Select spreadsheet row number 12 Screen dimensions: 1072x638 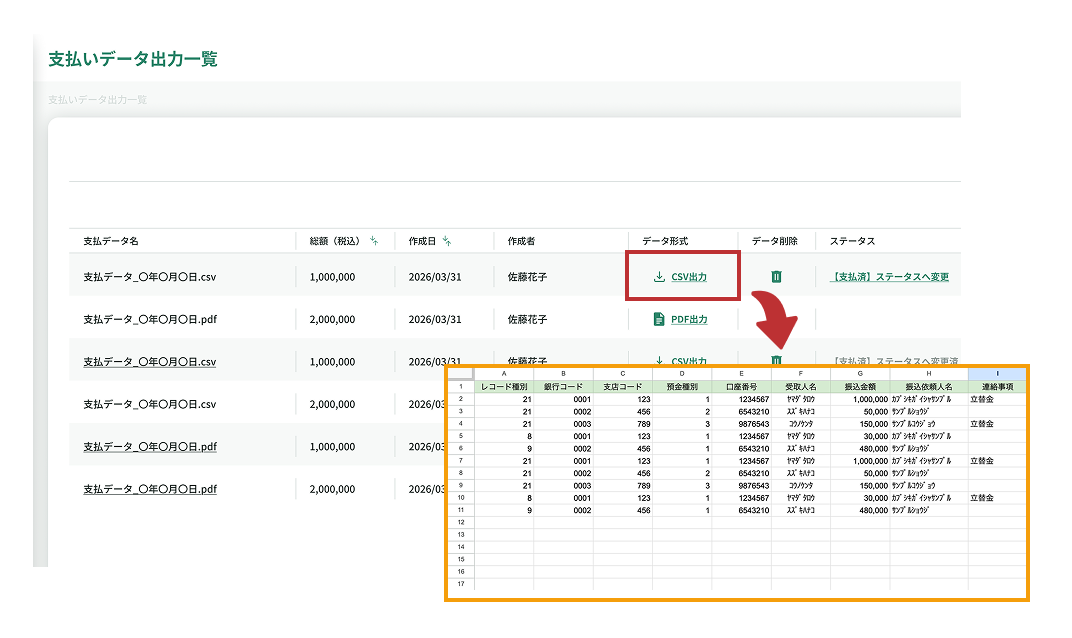click(461, 522)
